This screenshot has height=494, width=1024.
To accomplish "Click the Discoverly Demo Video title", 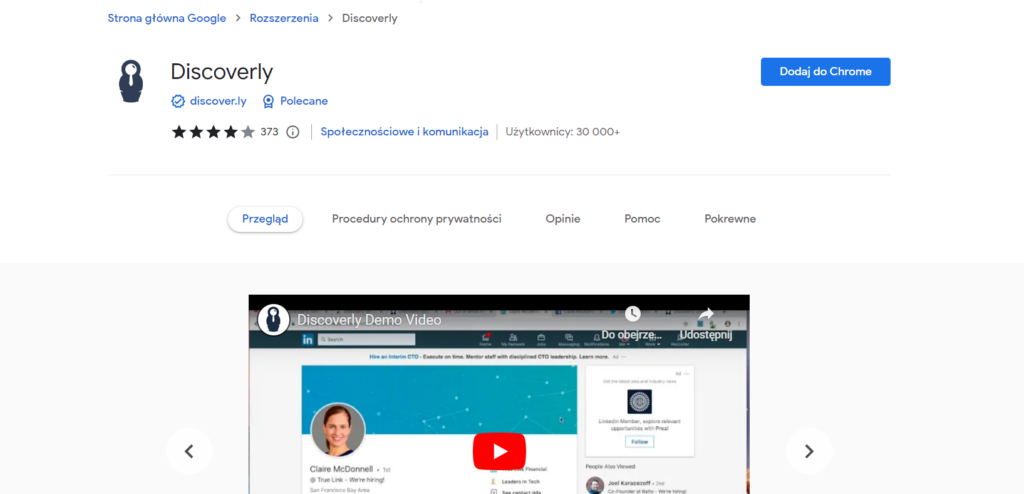I will (x=369, y=321).
